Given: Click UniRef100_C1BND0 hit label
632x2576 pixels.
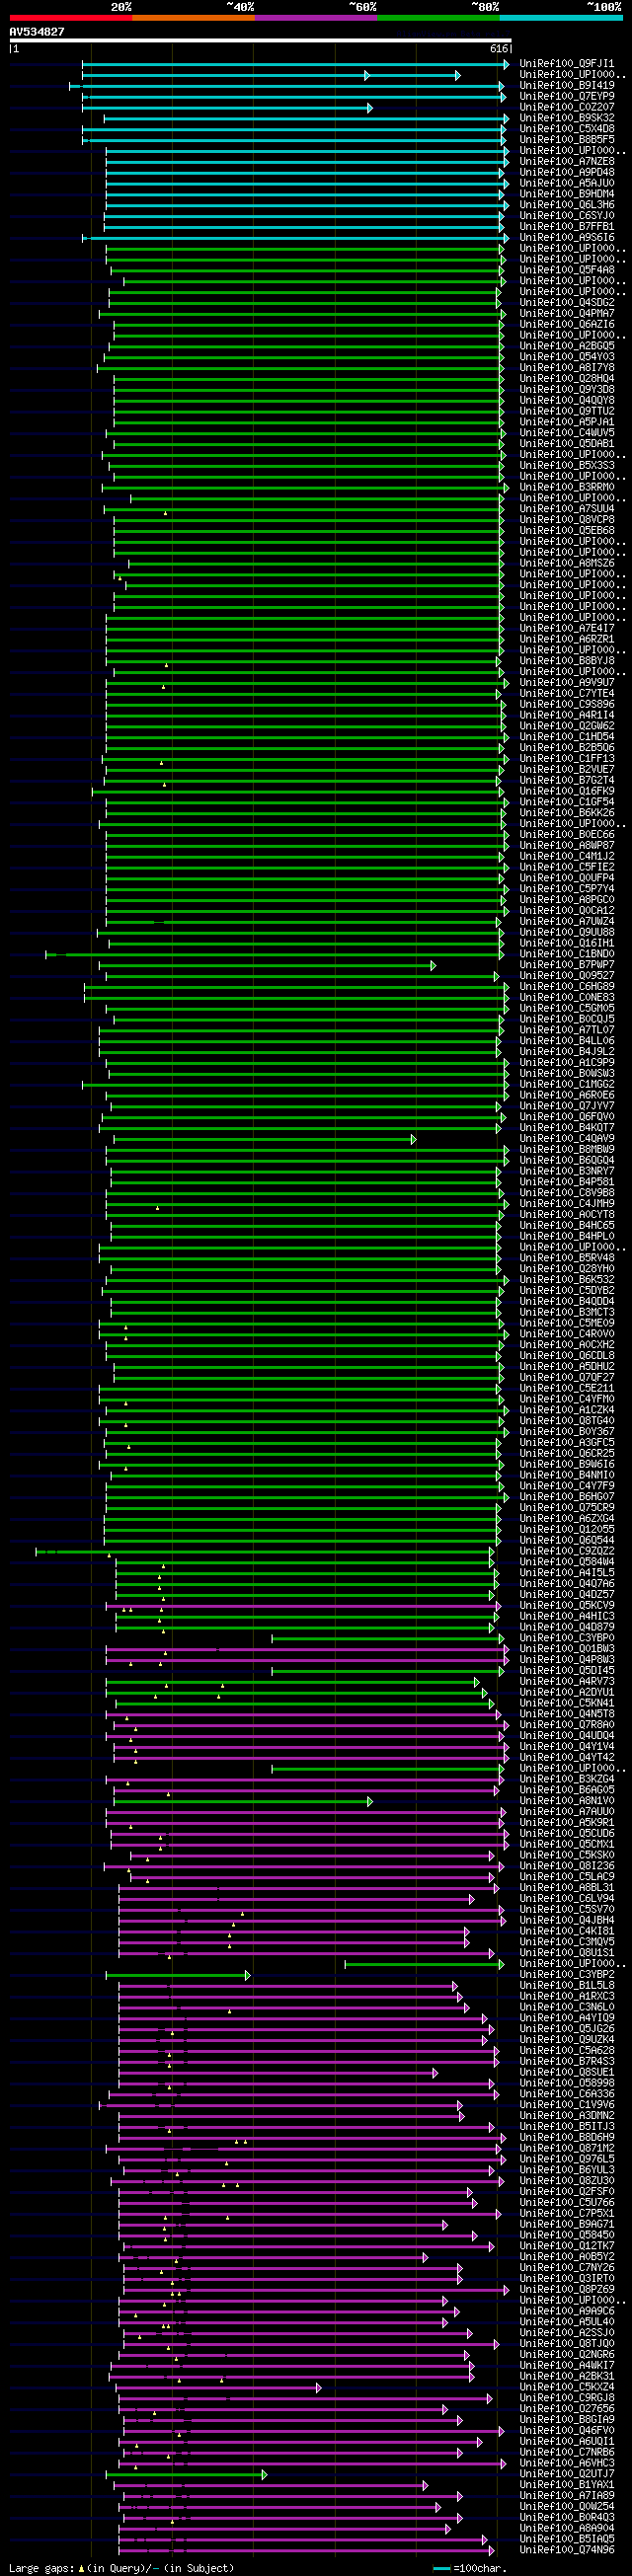Looking at the screenshot, I should tap(567, 954).
